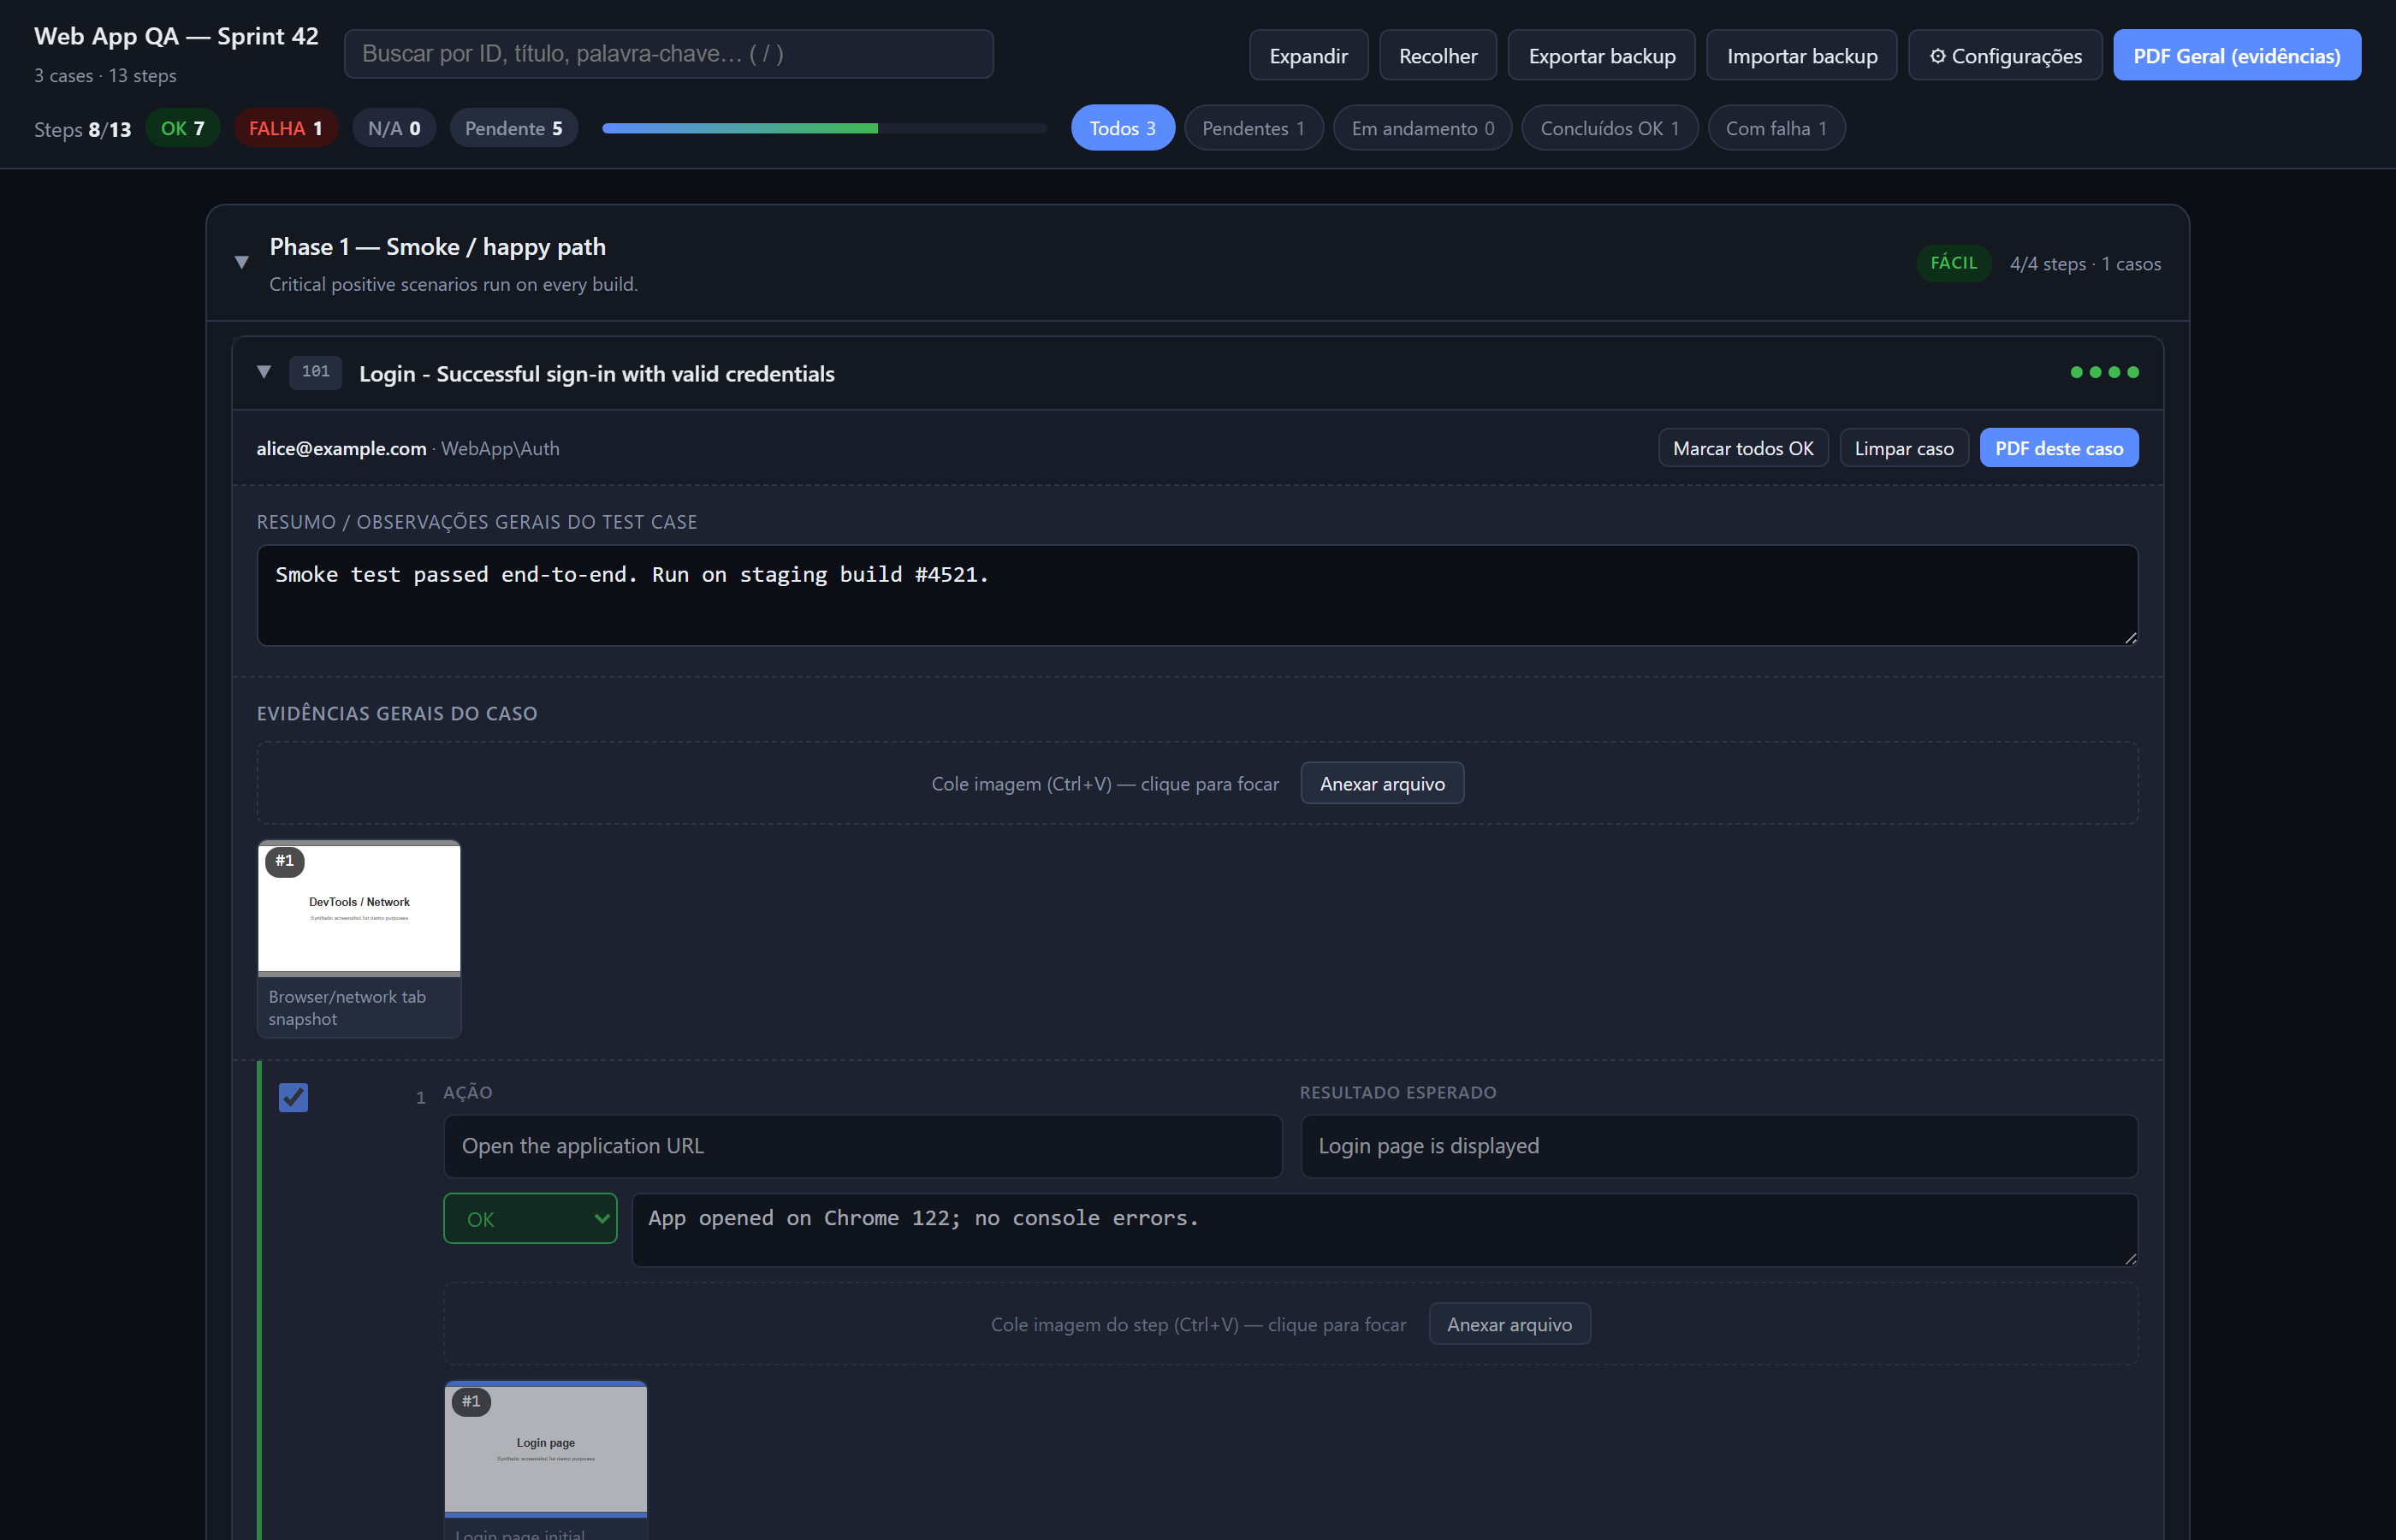This screenshot has height=1540, width=2396.
Task: Click the 4/4 steps · 1 casos label
Action: [x=2085, y=264]
